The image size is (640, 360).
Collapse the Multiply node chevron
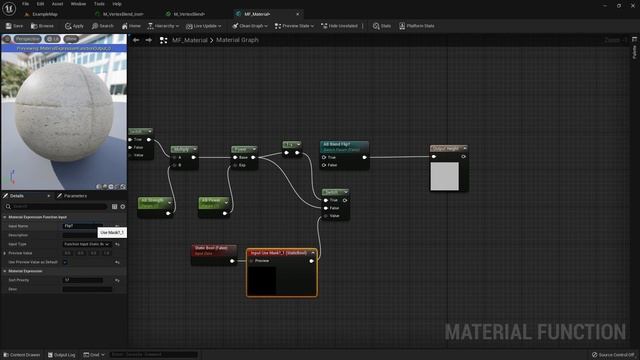click(195, 149)
